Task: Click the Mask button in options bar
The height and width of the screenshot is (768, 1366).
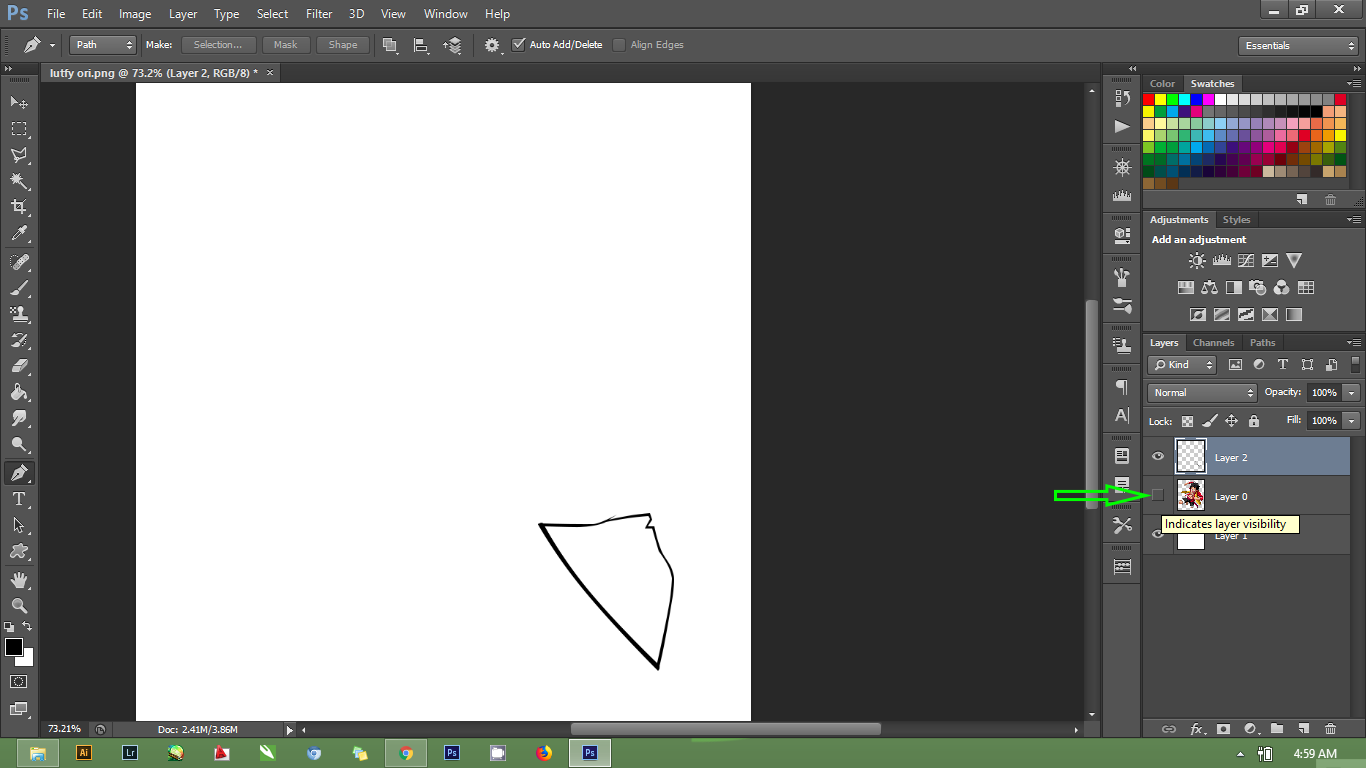Action: click(x=286, y=44)
